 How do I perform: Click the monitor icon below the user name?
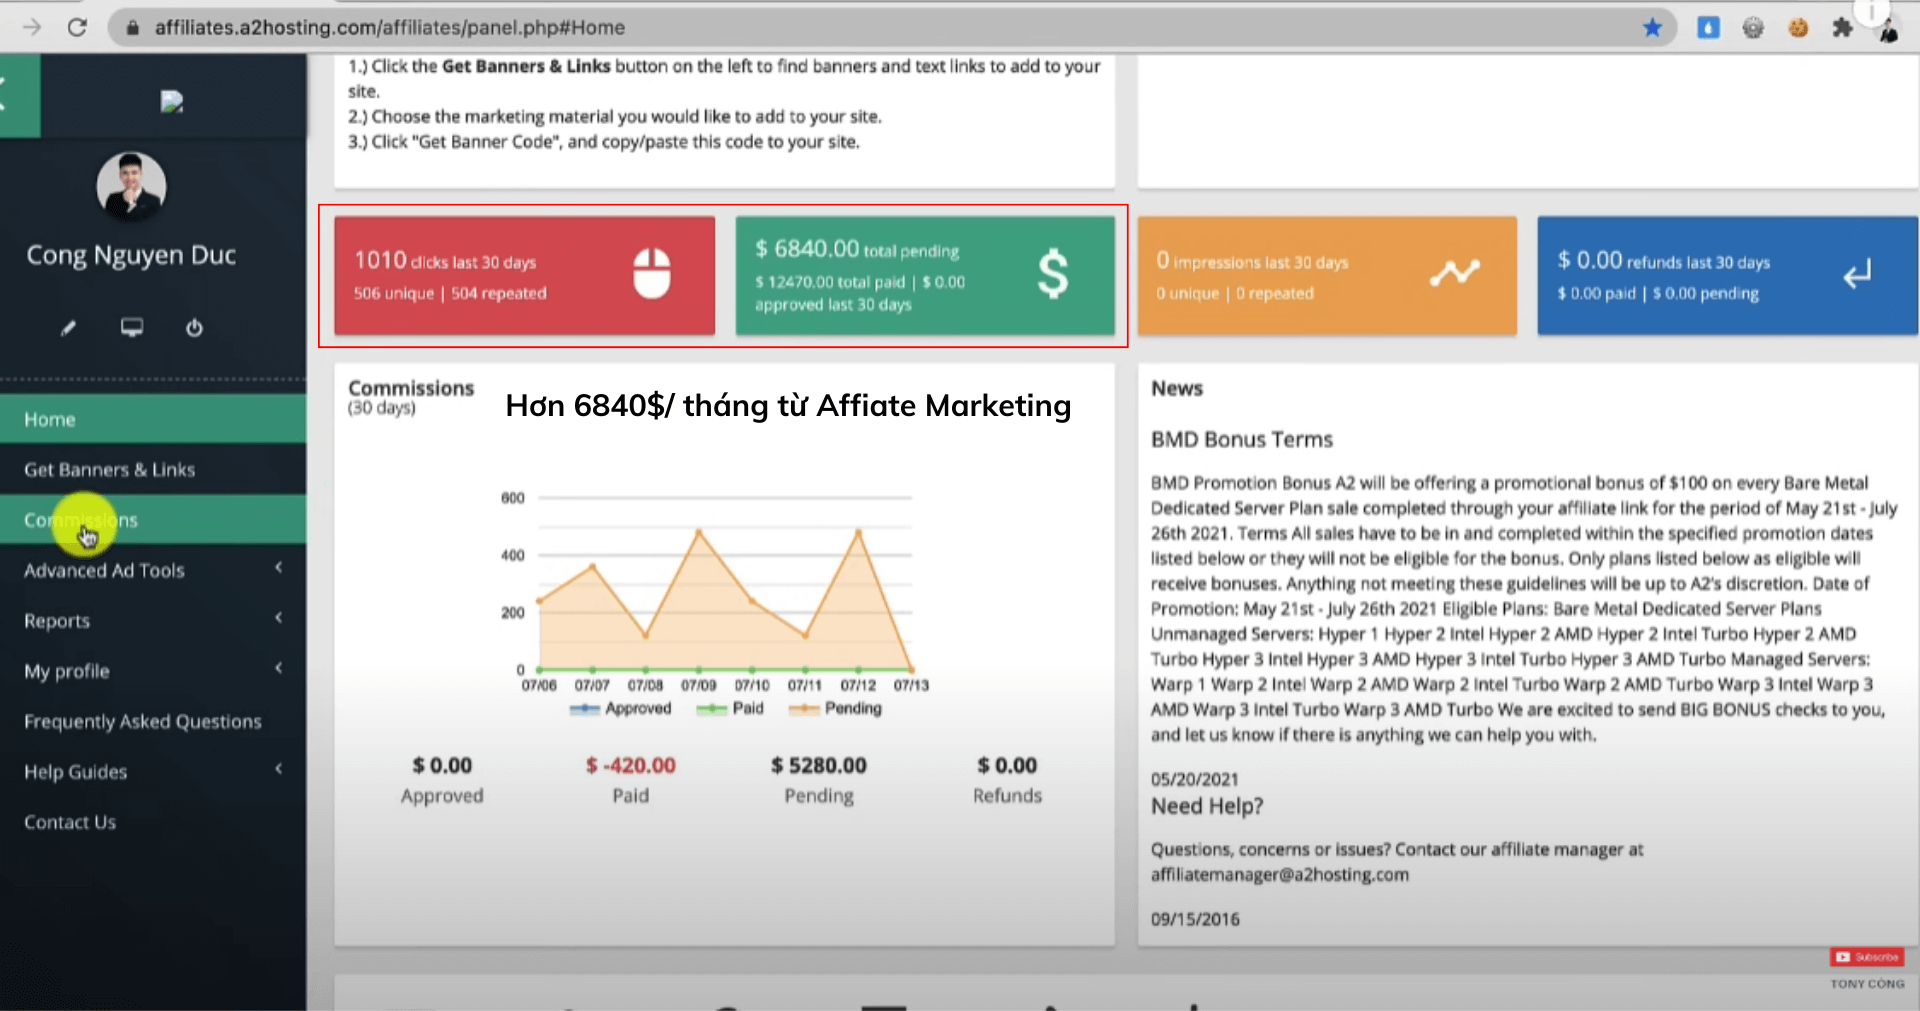tap(132, 327)
